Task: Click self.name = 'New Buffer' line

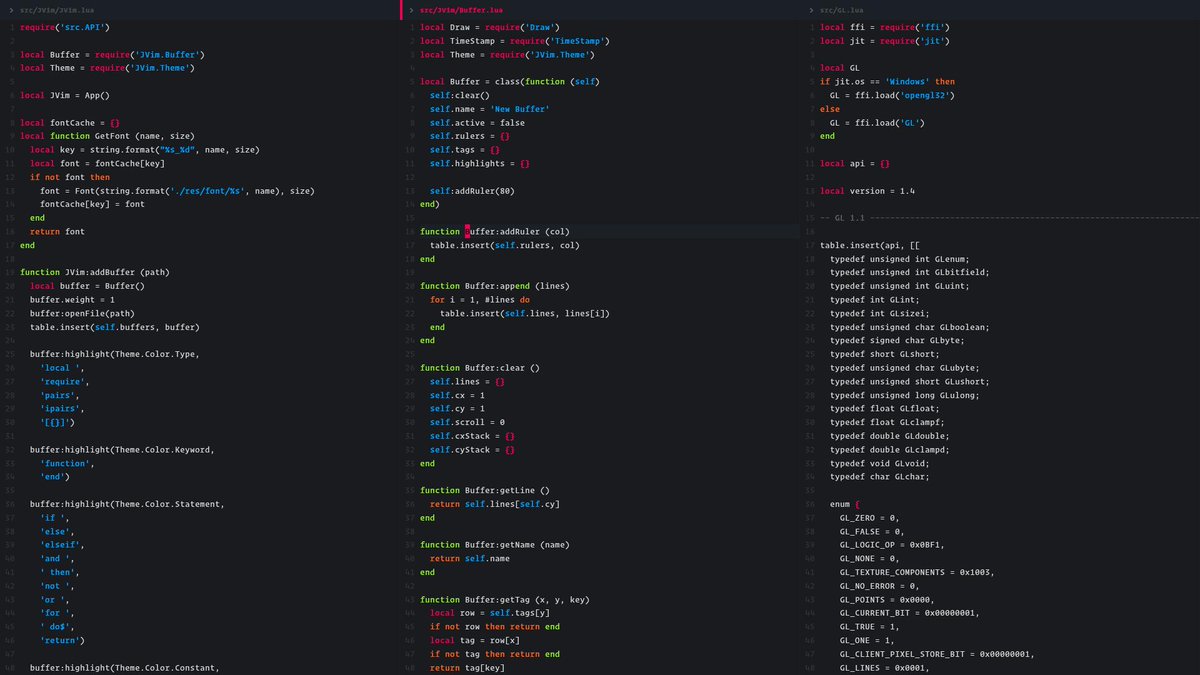Action: (490, 109)
